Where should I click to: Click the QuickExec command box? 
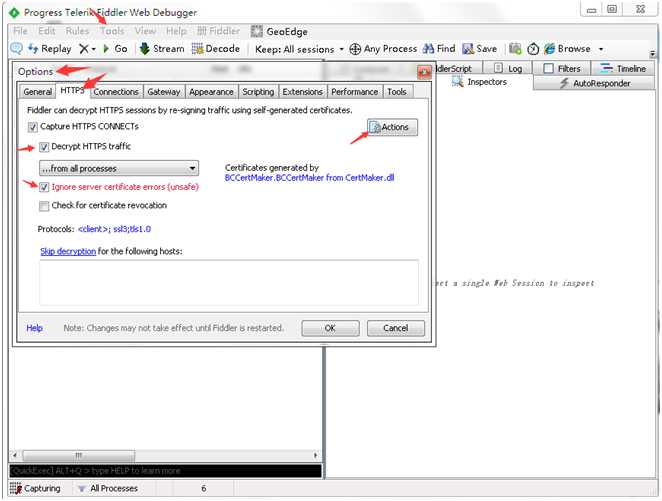click(166, 471)
